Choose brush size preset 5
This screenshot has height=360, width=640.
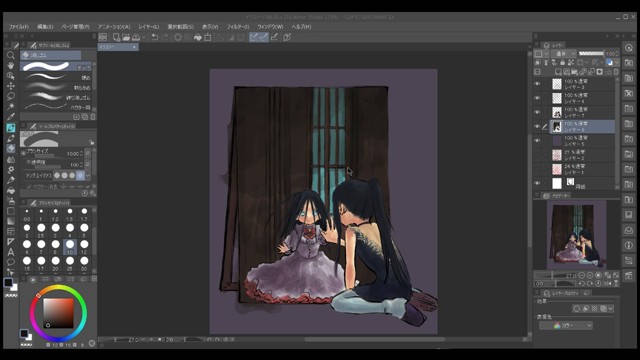tap(84, 230)
